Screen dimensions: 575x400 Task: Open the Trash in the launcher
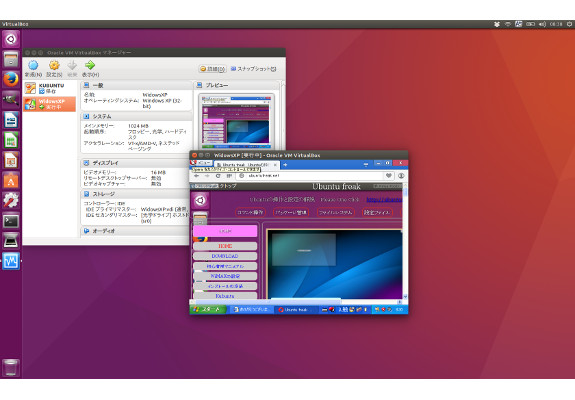pos(11,367)
